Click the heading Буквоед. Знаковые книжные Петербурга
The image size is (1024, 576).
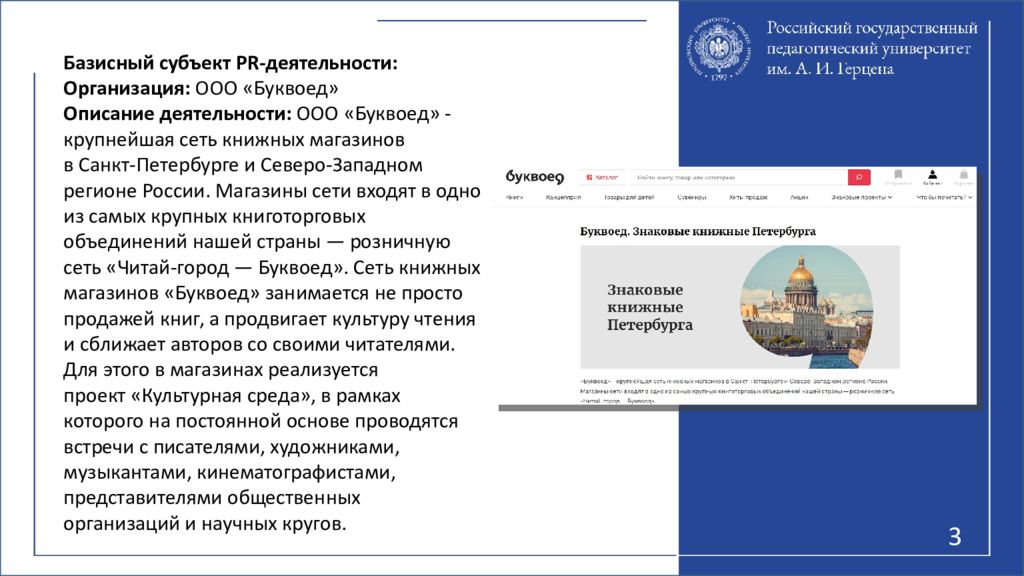pyautogui.click(x=697, y=231)
